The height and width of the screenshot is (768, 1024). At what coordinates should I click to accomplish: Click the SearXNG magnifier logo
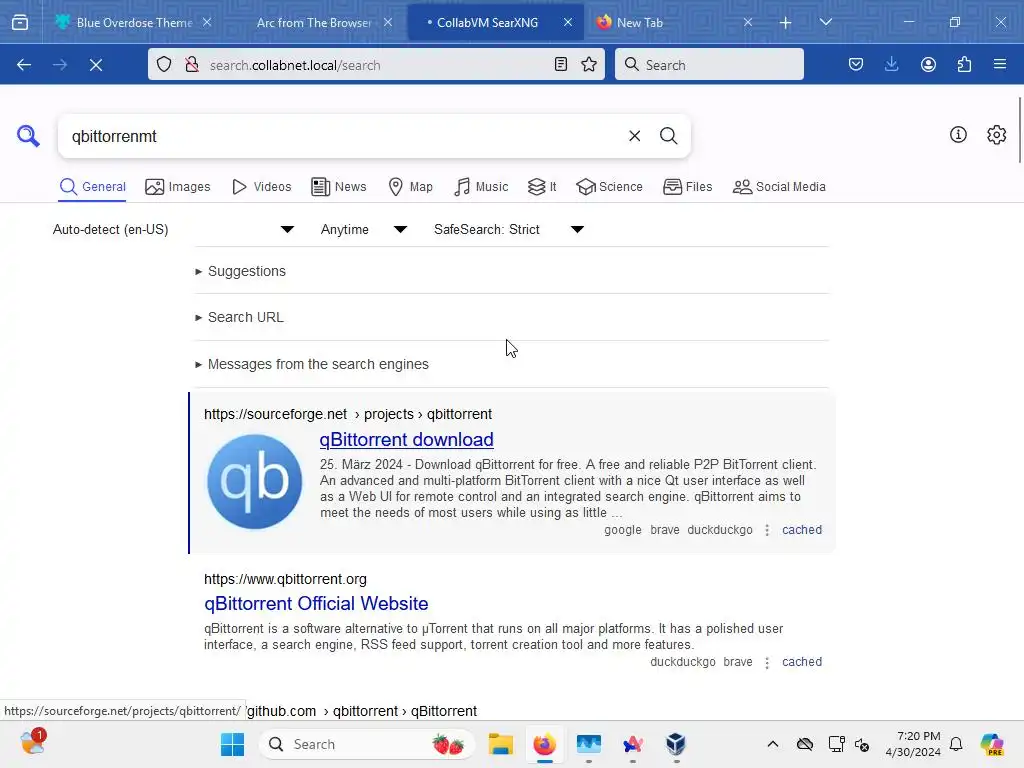click(x=28, y=136)
